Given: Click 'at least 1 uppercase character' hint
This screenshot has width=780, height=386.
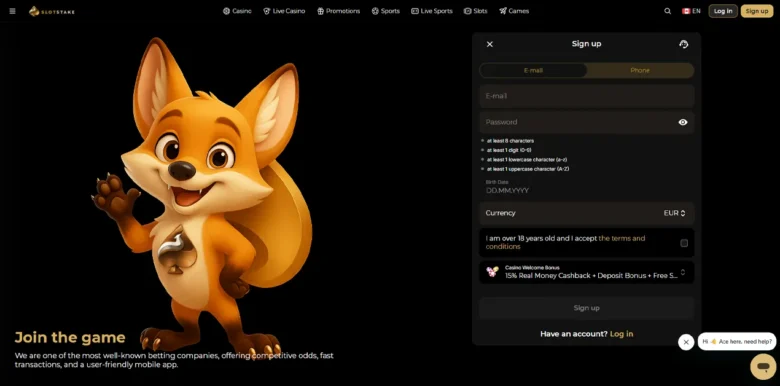Looking at the screenshot, I should pyautogui.click(x=528, y=169).
